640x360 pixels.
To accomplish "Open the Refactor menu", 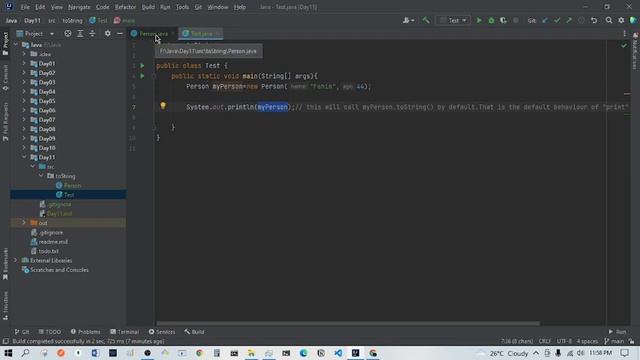I will click(x=125, y=7).
